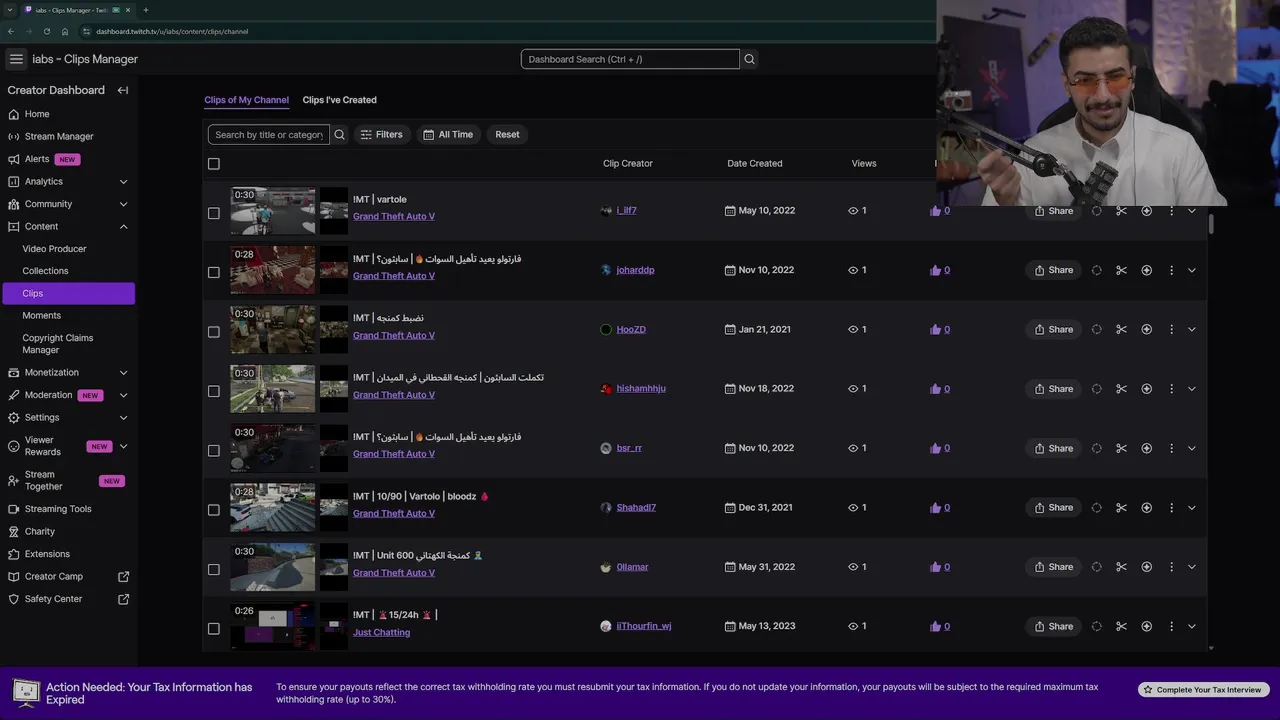Click the dashboard search magnifier icon
Screen dimensions: 1280x720
tap(749, 59)
